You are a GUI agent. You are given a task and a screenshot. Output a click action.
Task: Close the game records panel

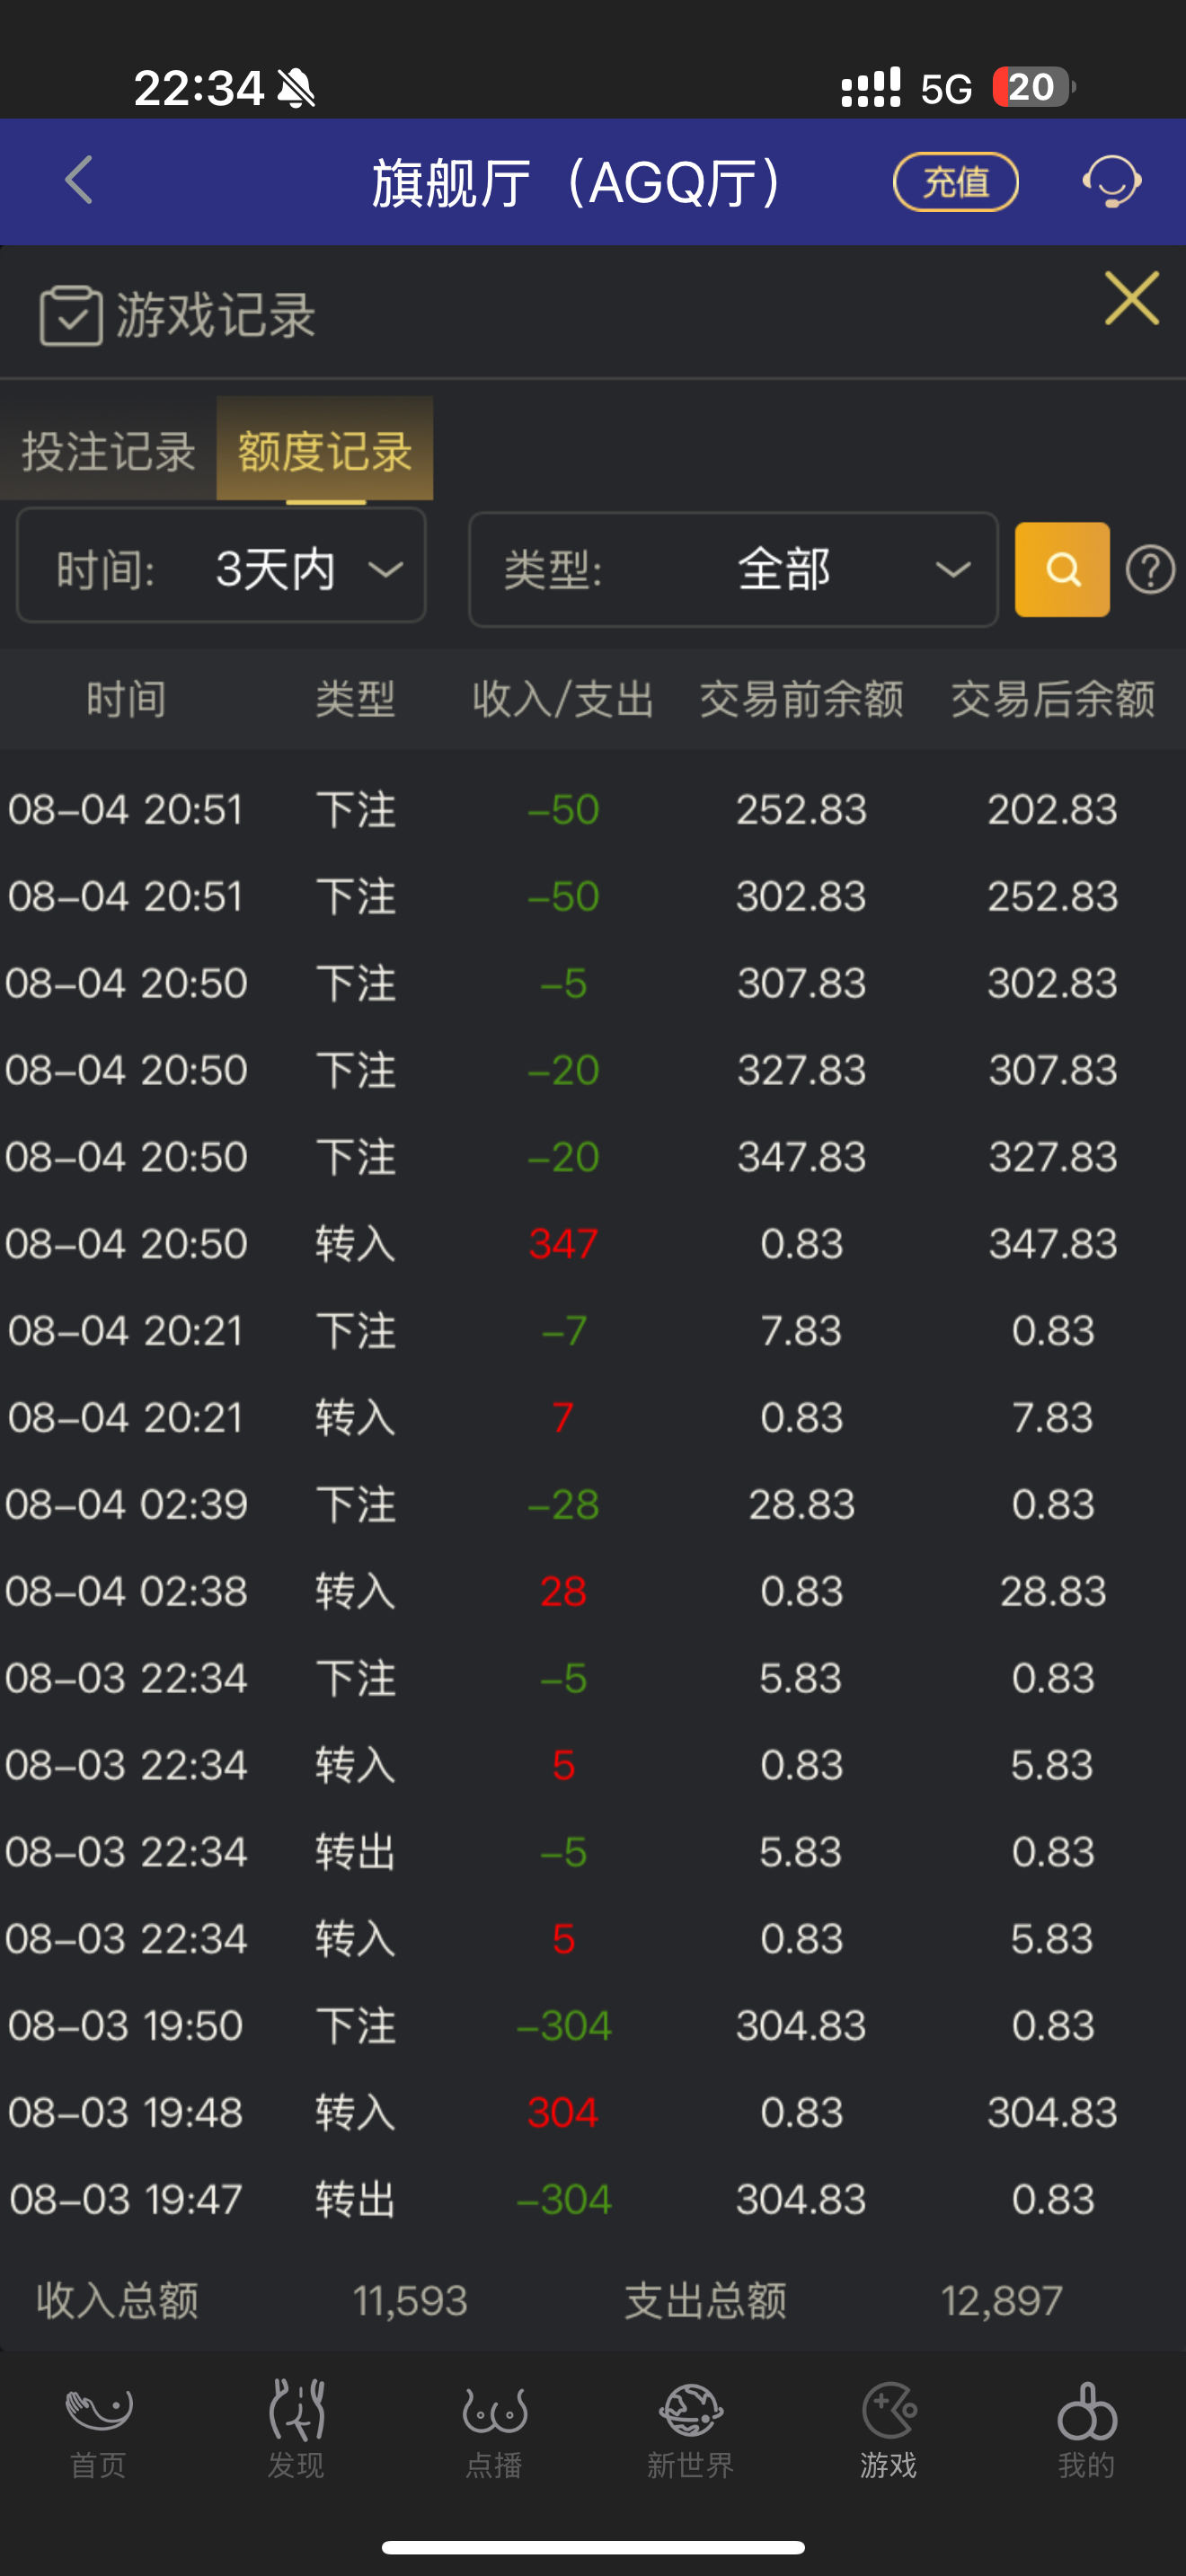(1131, 298)
